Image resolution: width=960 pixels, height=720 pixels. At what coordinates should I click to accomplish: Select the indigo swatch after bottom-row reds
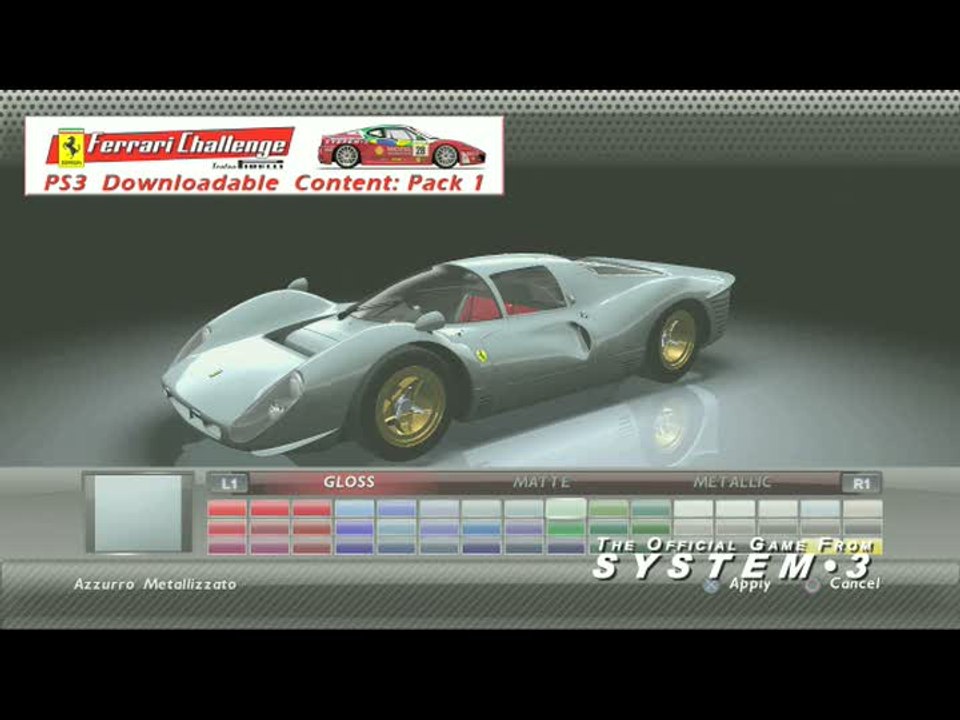coord(354,546)
